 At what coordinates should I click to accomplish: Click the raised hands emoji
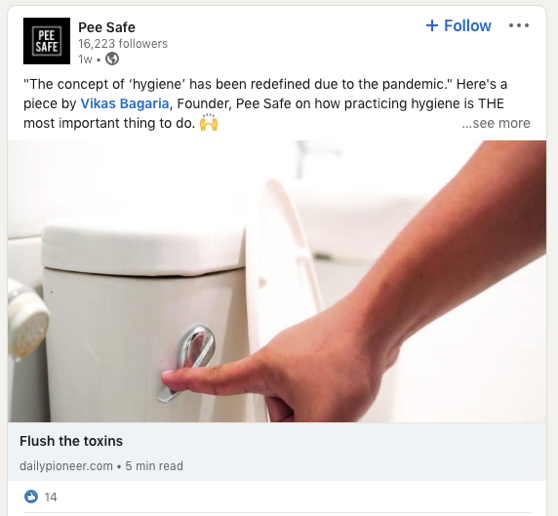coord(209,123)
